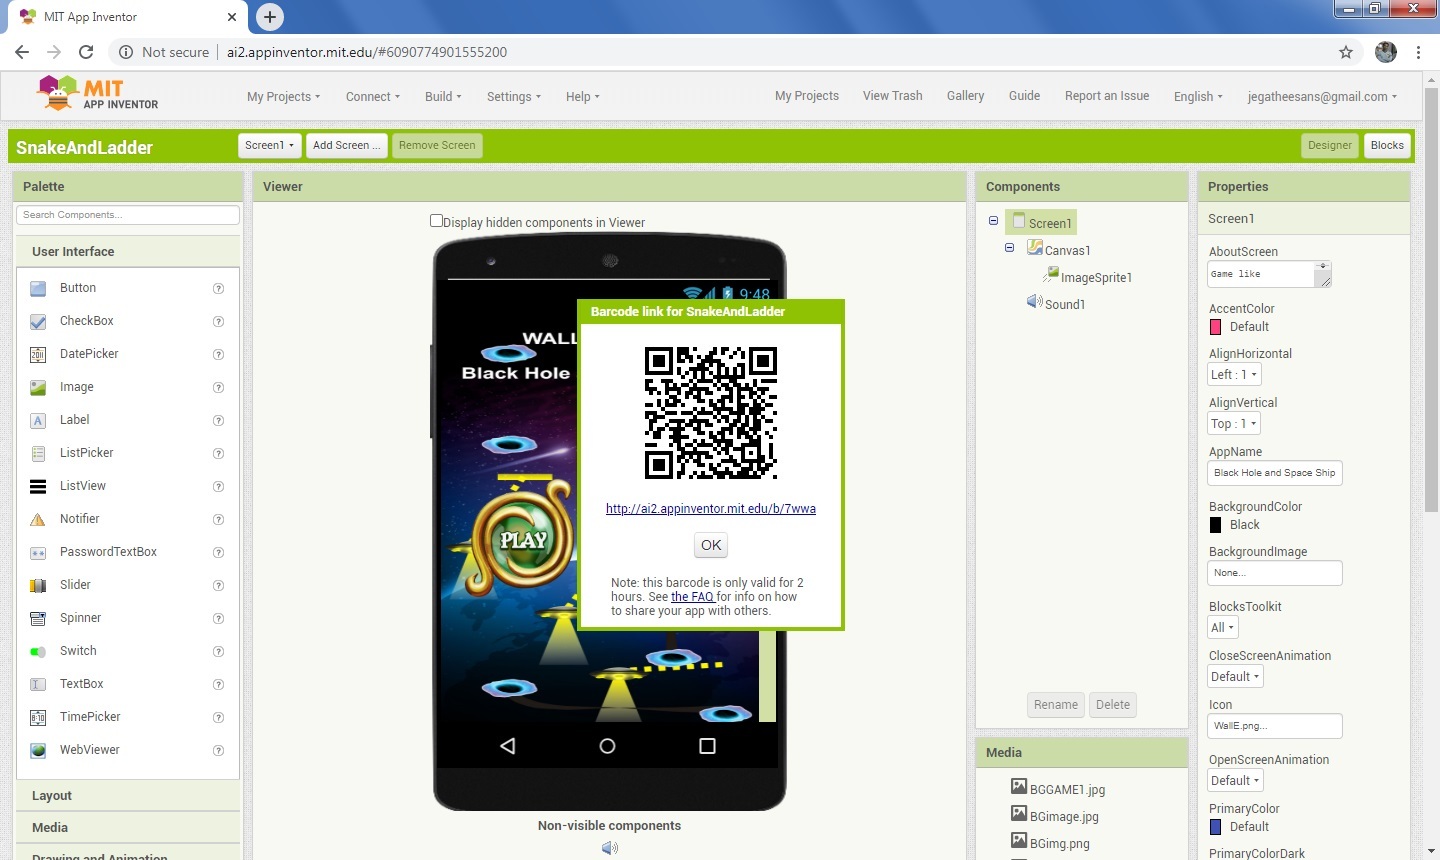Click the AccentColor pink swatch
1440x860 pixels.
click(1216, 327)
